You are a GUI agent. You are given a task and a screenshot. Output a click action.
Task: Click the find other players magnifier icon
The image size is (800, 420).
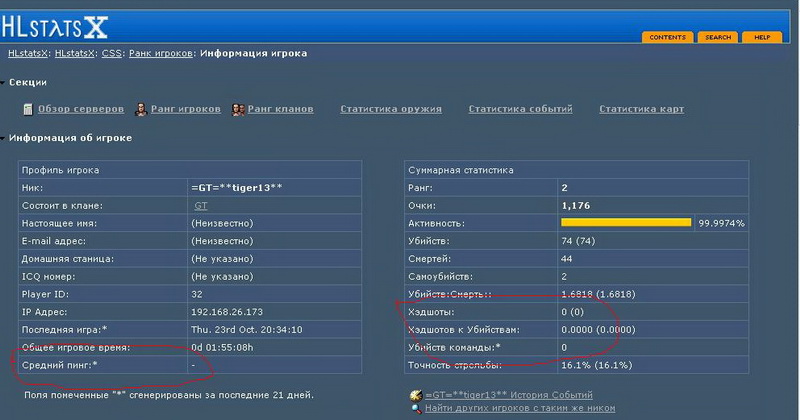pyautogui.click(x=416, y=408)
